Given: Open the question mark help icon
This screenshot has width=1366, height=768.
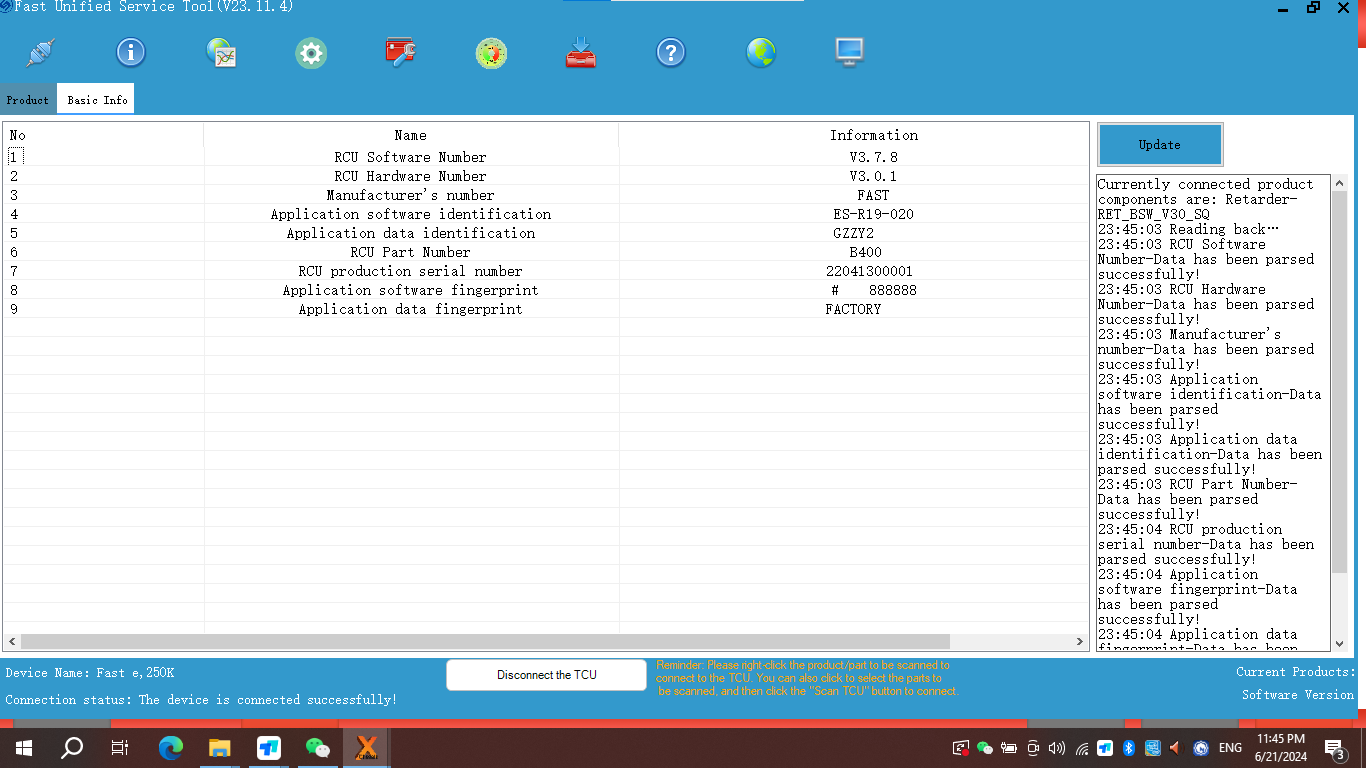Looking at the screenshot, I should [x=671, y=53].
